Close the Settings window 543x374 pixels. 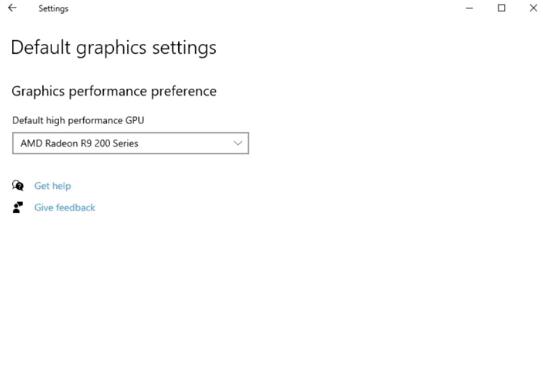[533, 8]
